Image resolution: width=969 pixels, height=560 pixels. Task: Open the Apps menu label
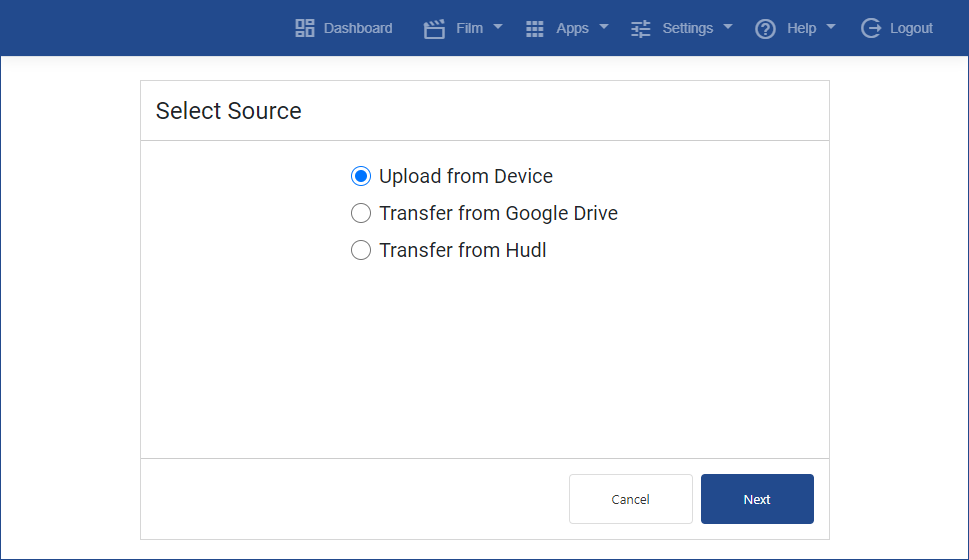pyautogui.click(x=572, y=28)
